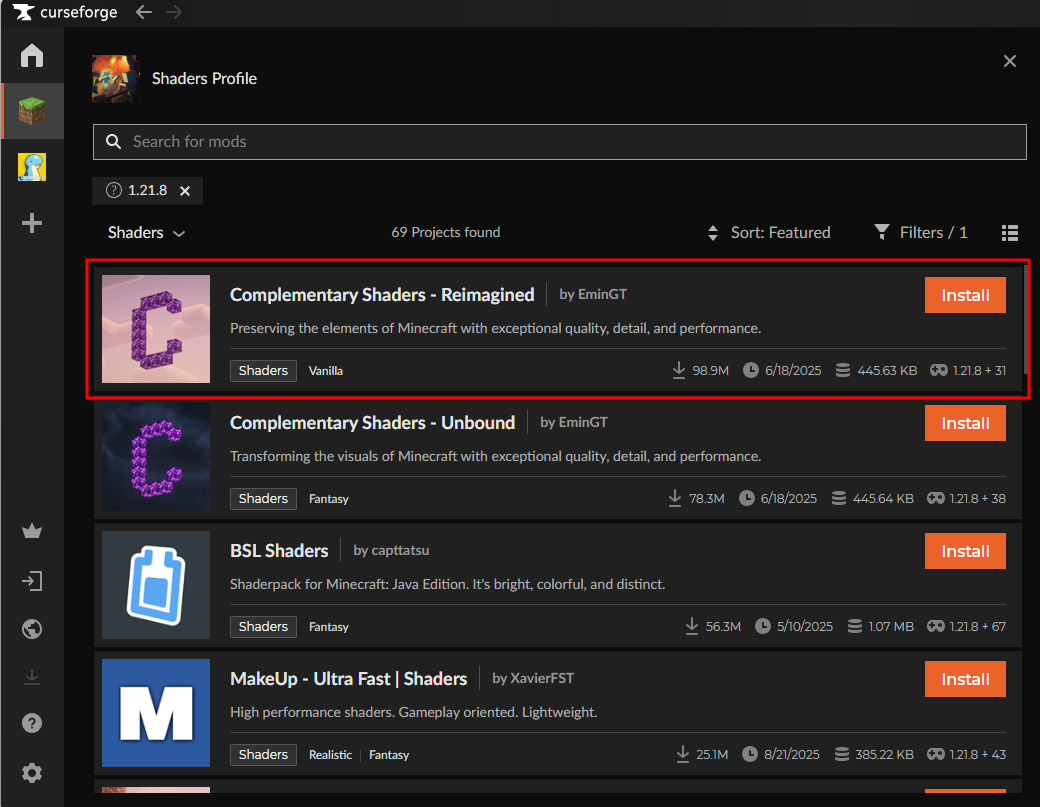Remove the 1.21.8 version filter chip
The width and height of the screenshot is (1040, 807).
(185, 191)
